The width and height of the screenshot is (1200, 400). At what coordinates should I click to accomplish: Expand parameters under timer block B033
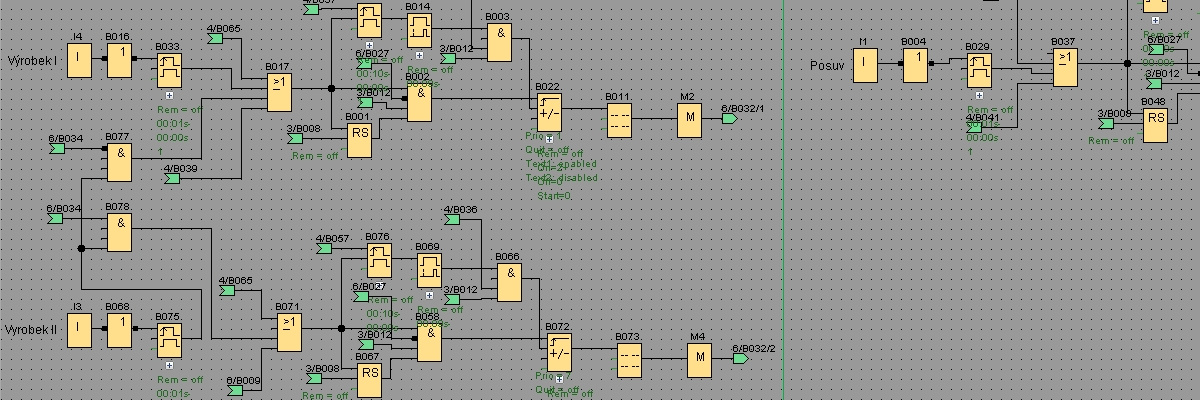169,96
